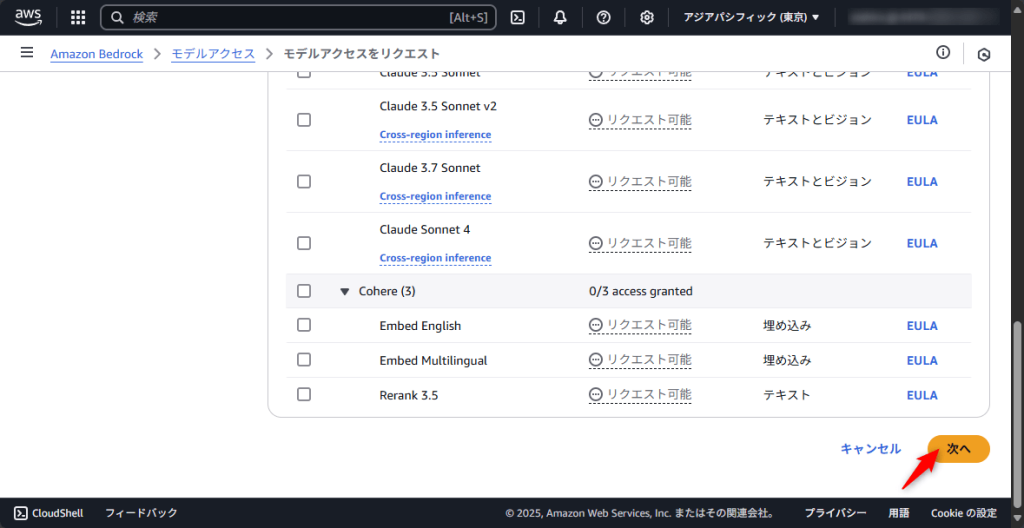
Task: Open Cookie の設定 footer link
Action: 964,513
